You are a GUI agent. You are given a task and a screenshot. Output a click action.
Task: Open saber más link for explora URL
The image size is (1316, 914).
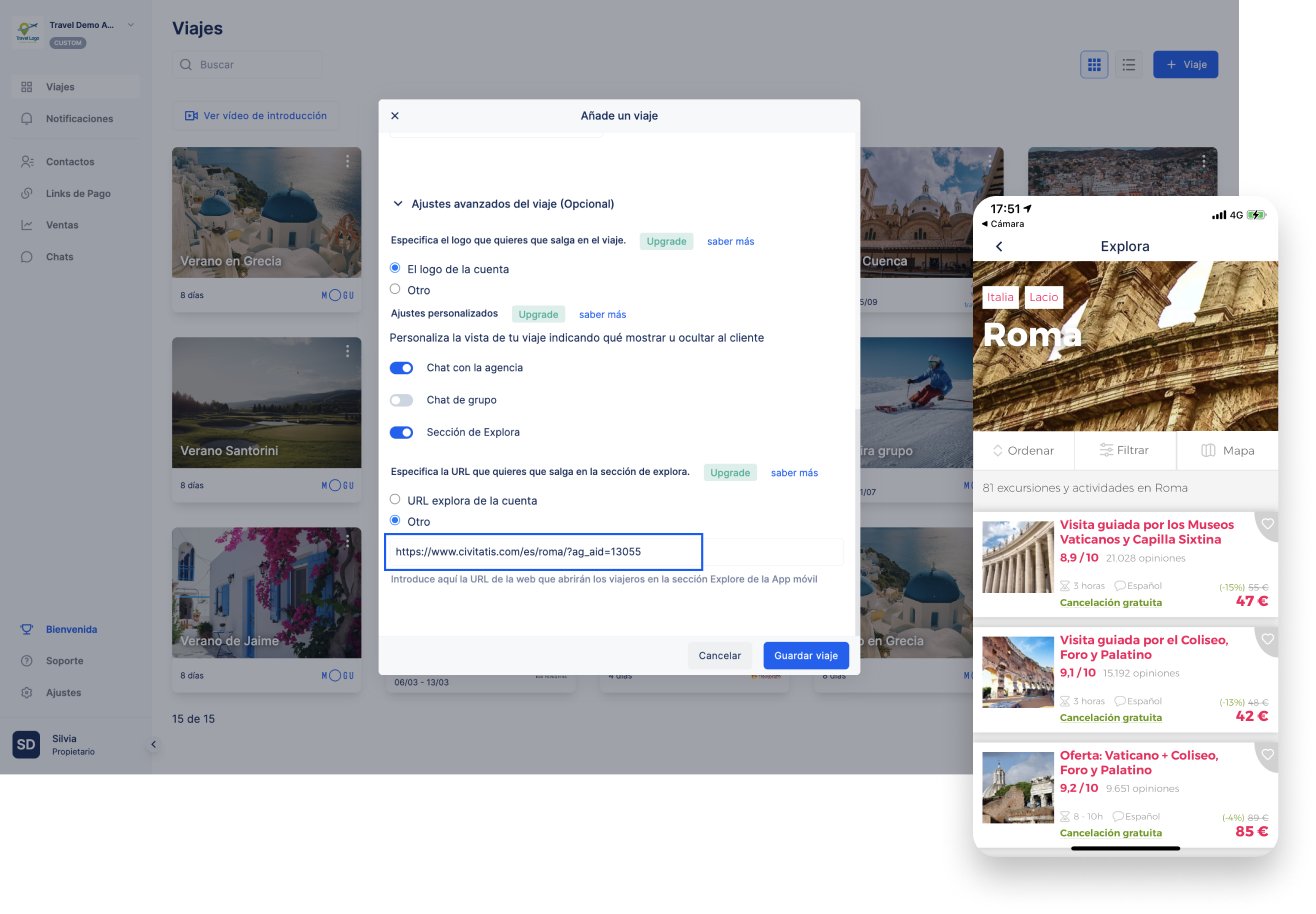pyautogui.click(x=794, y=472)
